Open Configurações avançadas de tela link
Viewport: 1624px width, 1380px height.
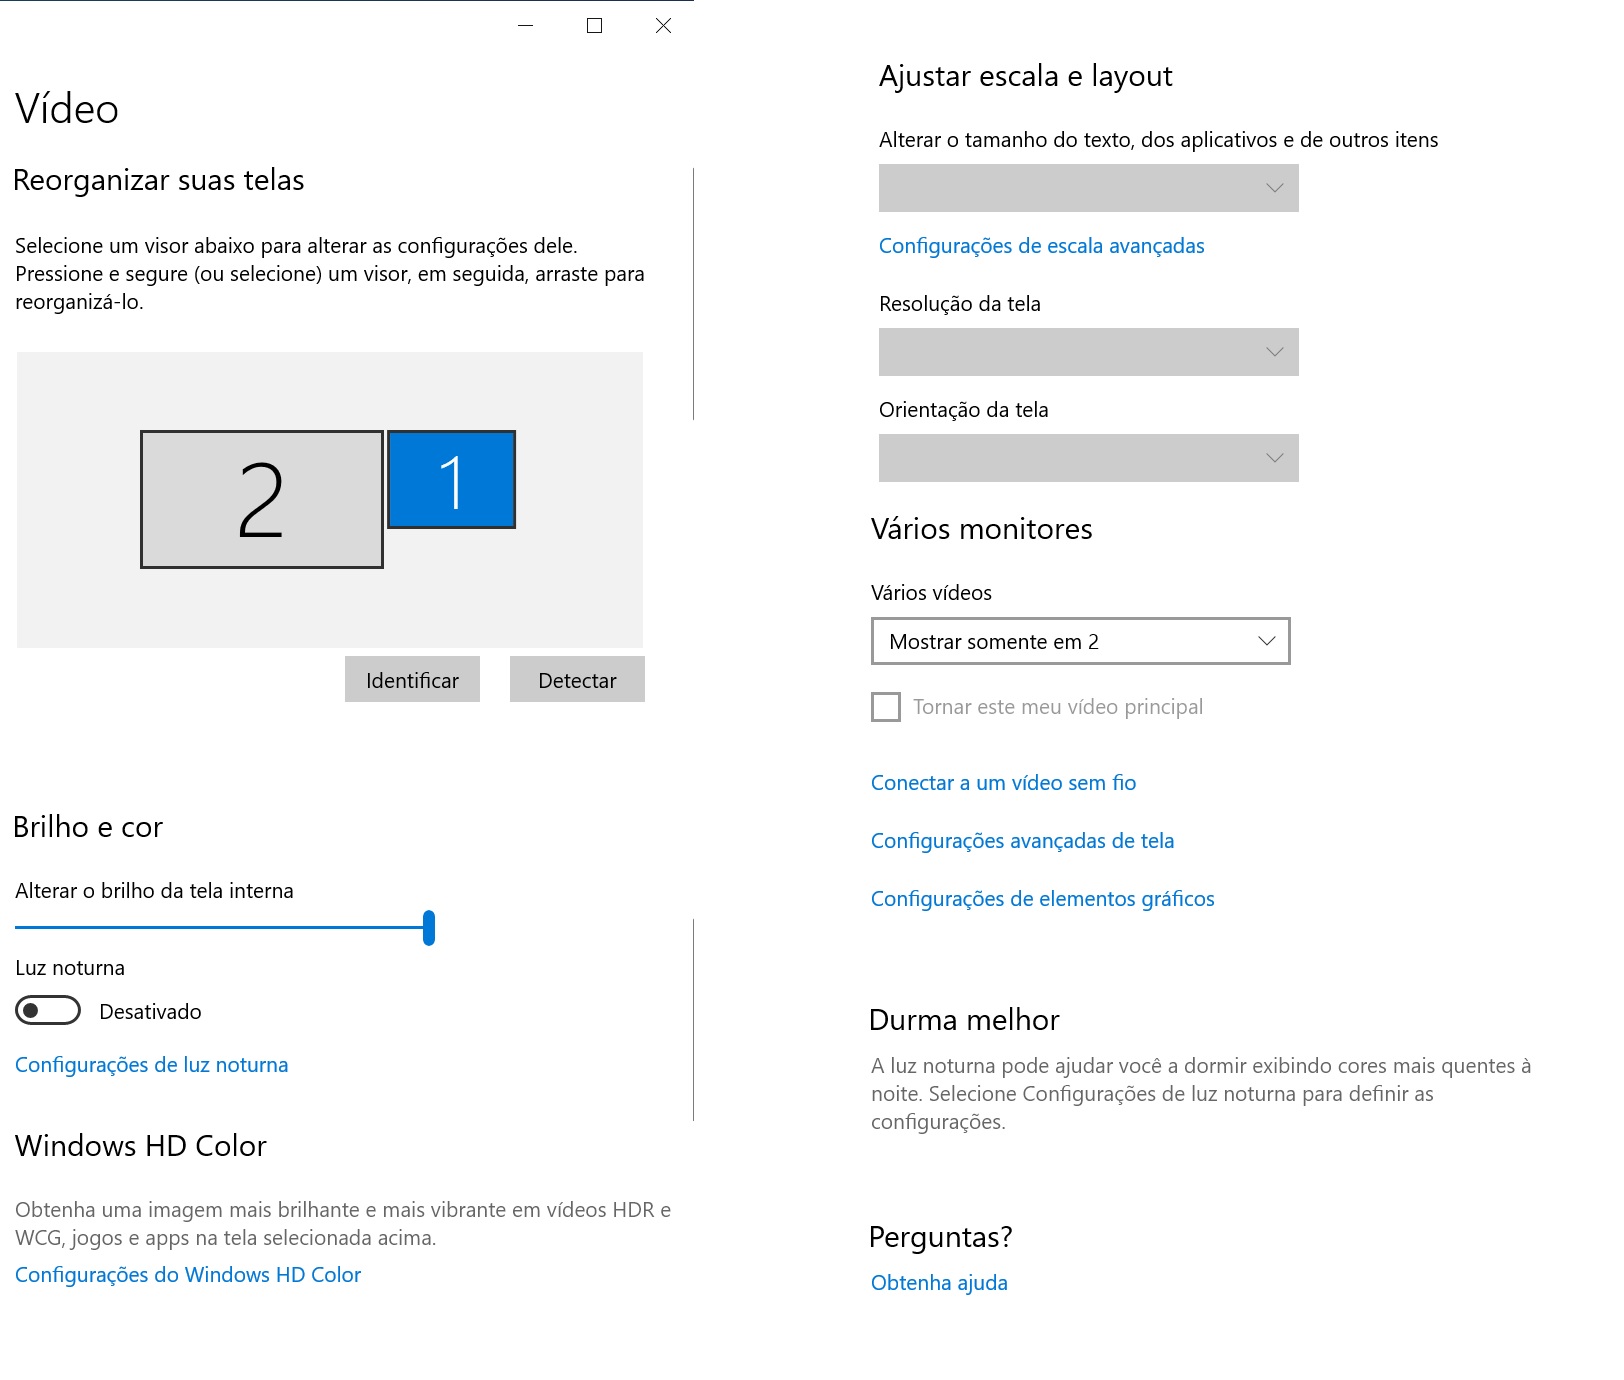coord(1022,841)
